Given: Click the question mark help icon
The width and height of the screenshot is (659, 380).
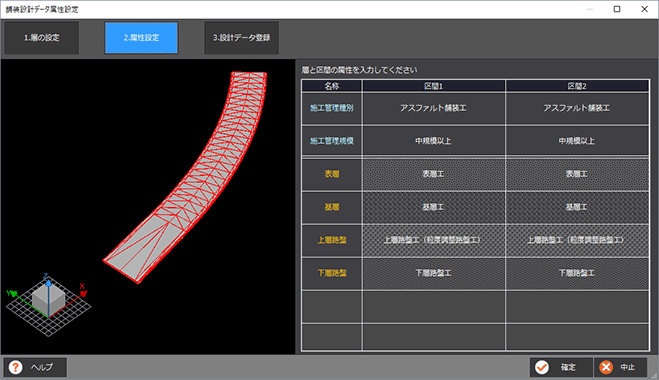Looking at the screenshot, I should point(16,367).
